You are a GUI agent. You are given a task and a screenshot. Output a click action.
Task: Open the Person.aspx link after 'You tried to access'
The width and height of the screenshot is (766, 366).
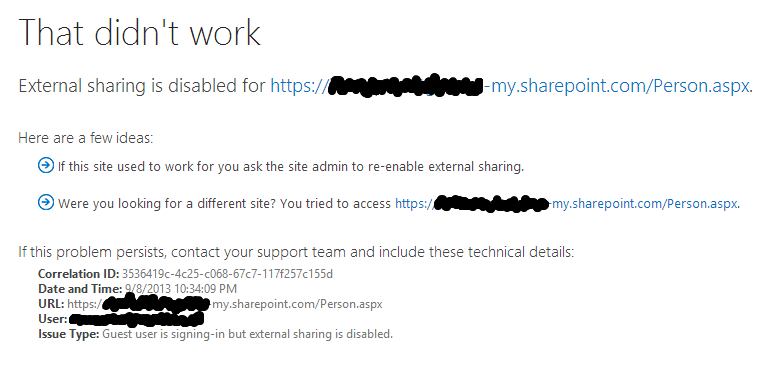566,203
